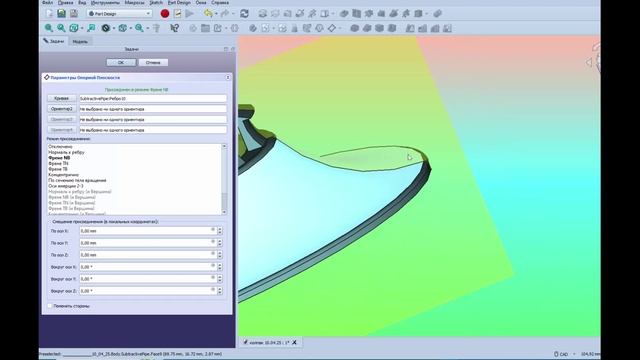Confirm with the OK button

[121, 62]
